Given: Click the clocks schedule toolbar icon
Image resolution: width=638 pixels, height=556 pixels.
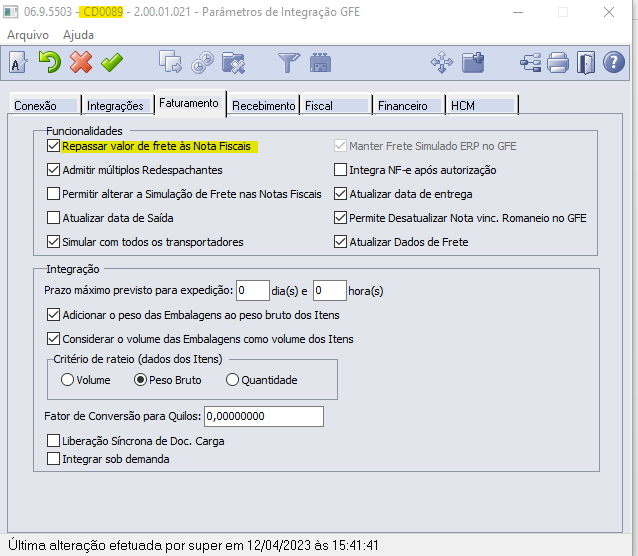Looking at the screenshot, I should pos(202,63).
